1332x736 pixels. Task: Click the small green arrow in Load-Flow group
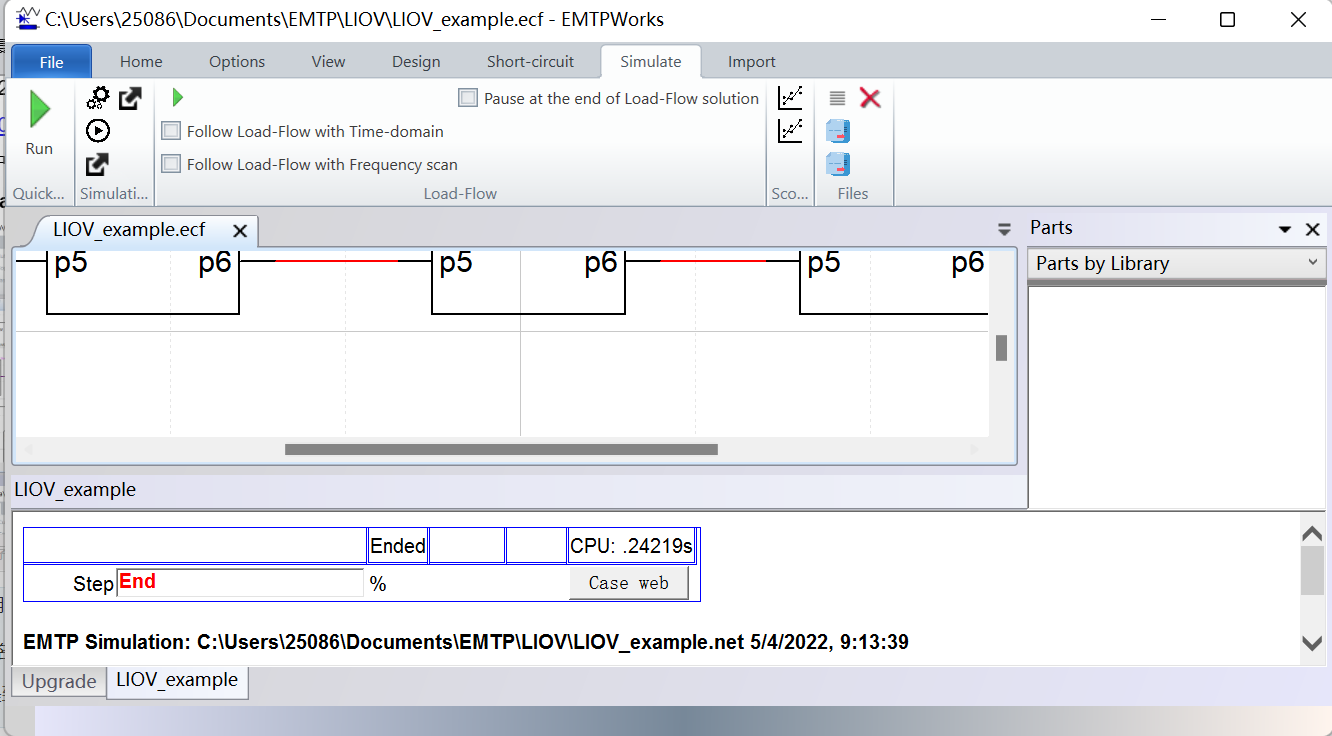[x=177, y=97]
